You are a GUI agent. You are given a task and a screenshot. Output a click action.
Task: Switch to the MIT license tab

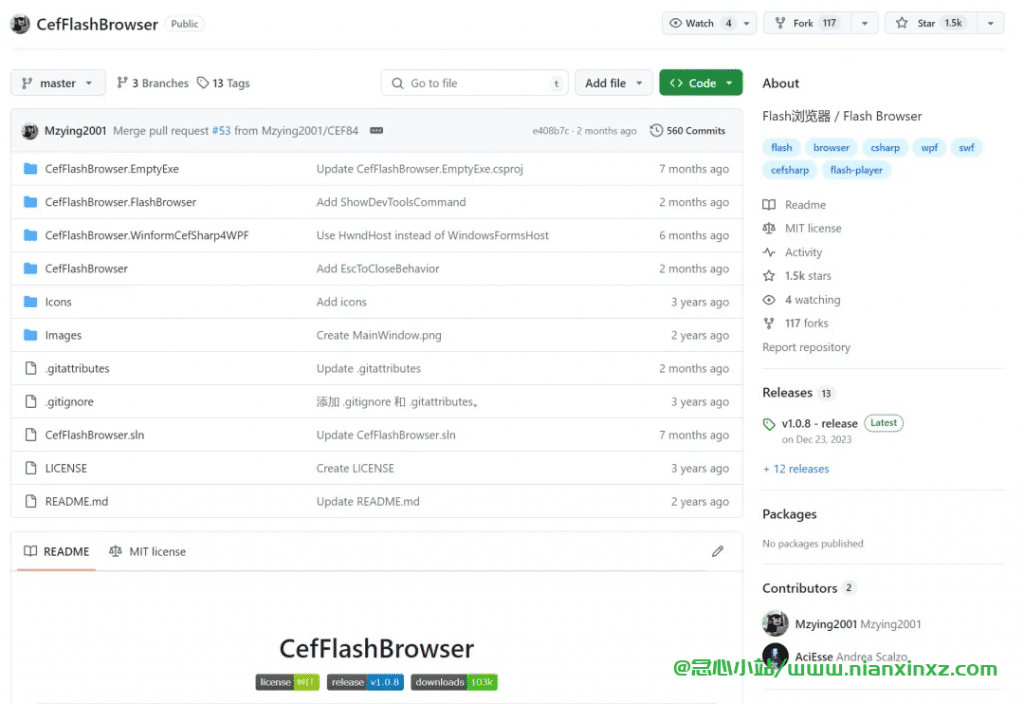(x=148, y=552)
